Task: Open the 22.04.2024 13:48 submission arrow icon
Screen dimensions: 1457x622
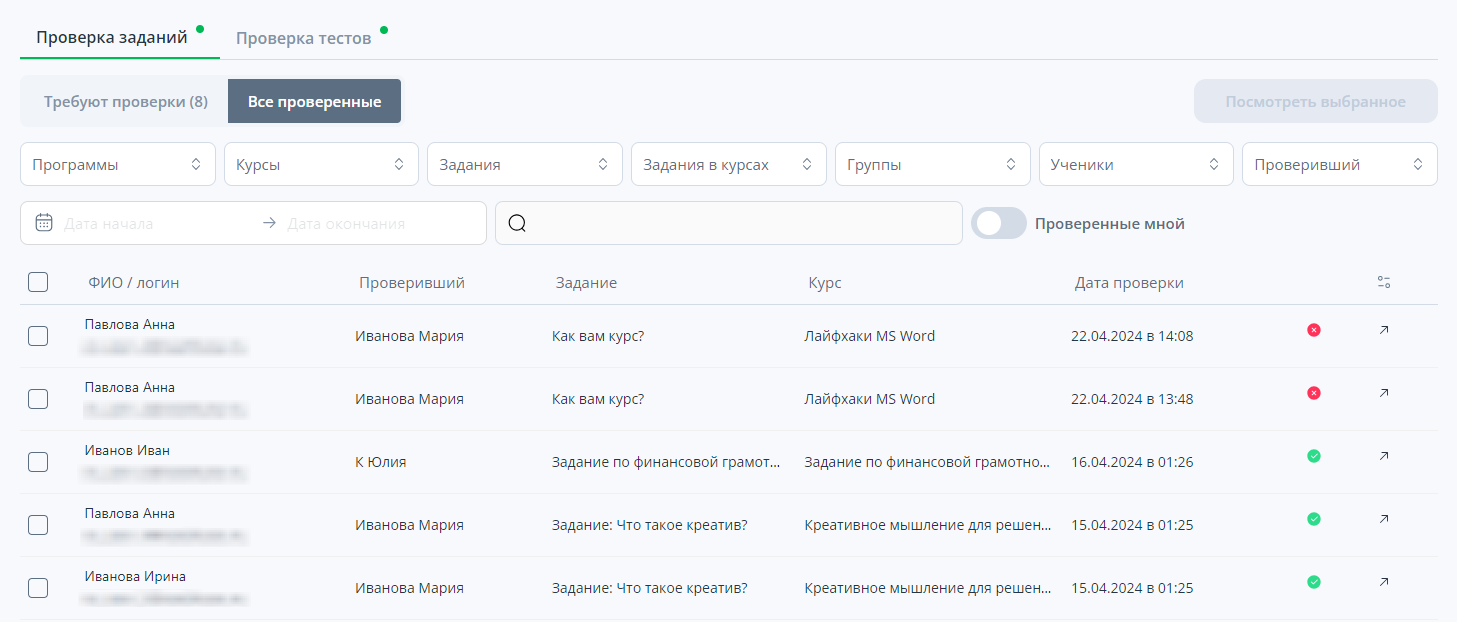Action: 1384,393
